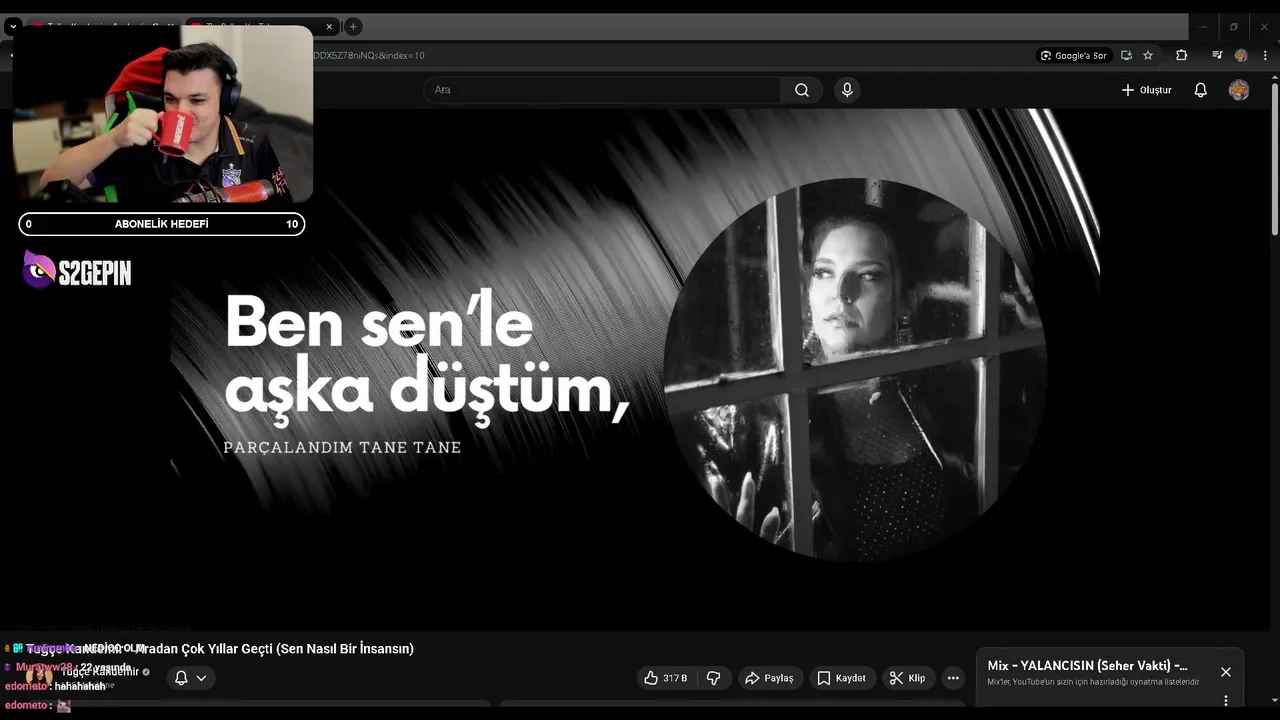Click the Oluştur create button

tap(1146, 90)
